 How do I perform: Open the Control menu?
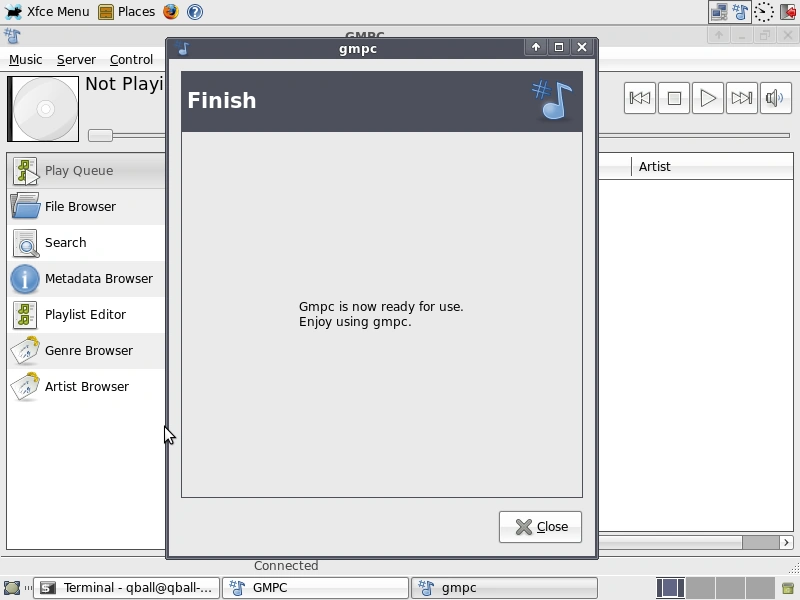(131, 60)
